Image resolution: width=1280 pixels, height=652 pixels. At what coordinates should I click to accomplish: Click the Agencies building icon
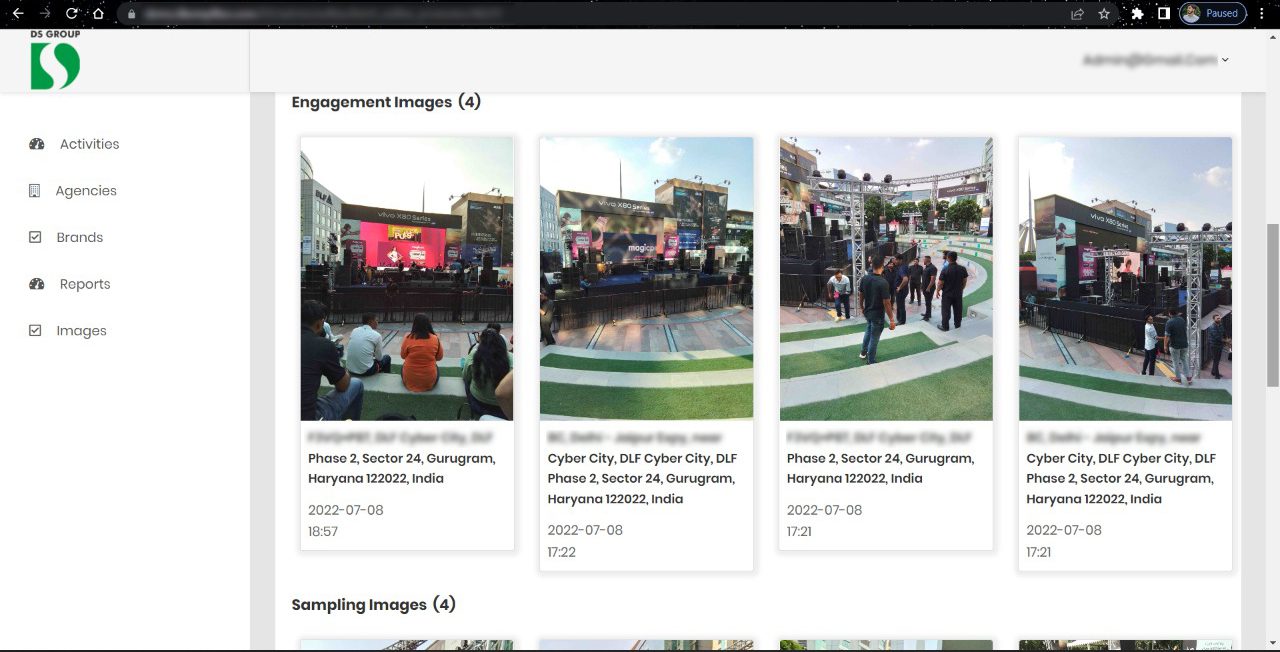pos(35,191)
